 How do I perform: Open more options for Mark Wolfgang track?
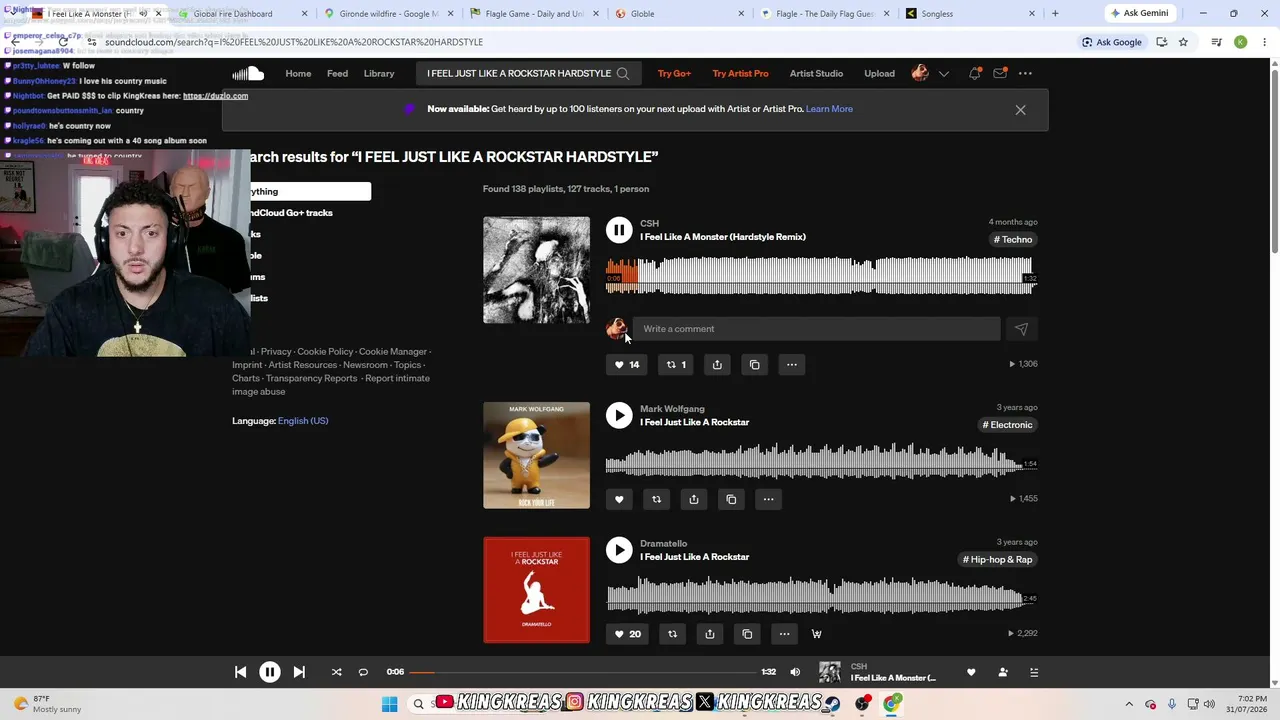coord(769,499)
